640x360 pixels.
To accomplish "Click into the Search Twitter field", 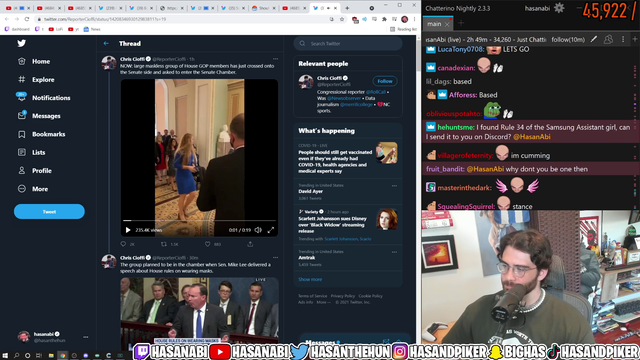I will coord(348,43).
